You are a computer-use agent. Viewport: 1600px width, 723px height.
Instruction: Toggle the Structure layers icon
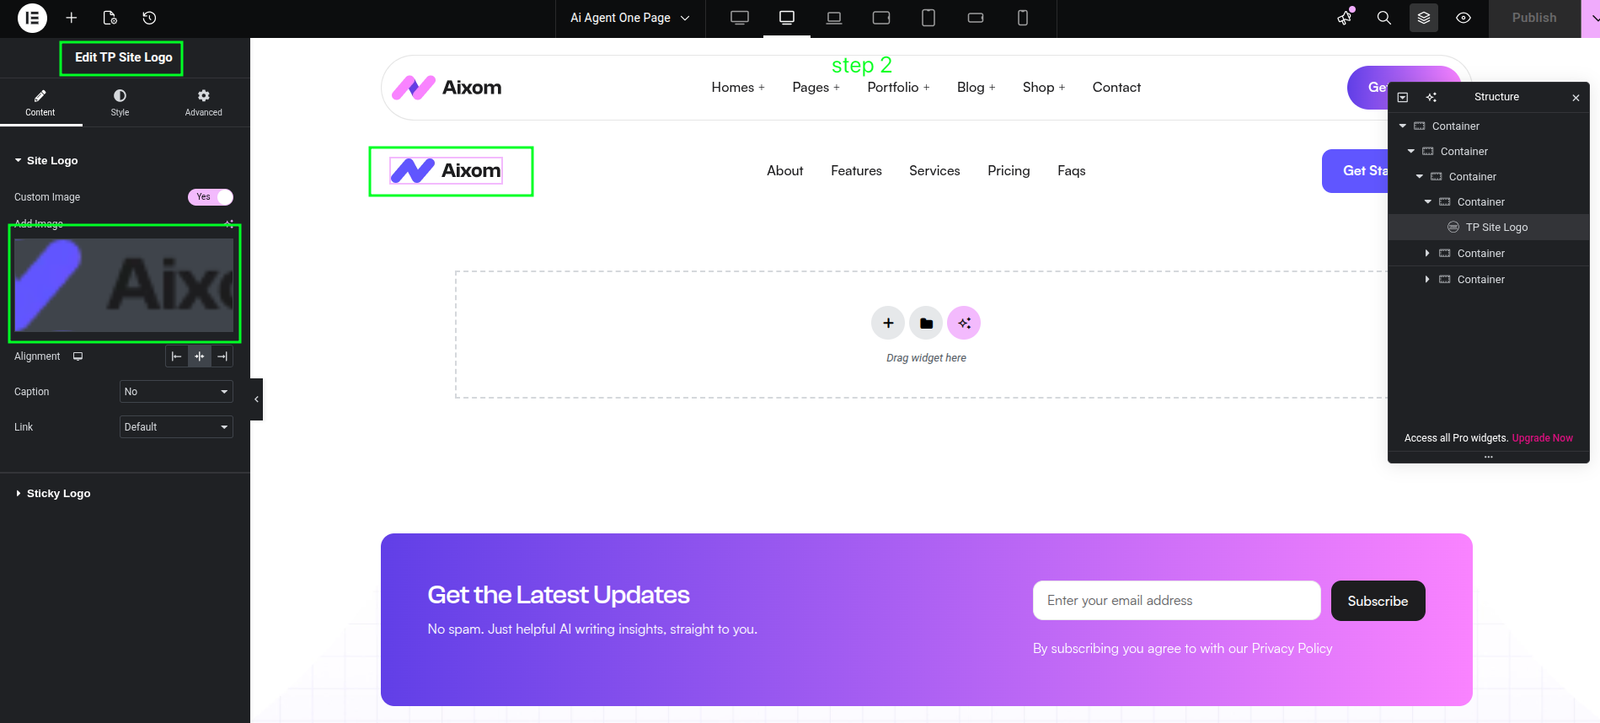point(1424,18)
